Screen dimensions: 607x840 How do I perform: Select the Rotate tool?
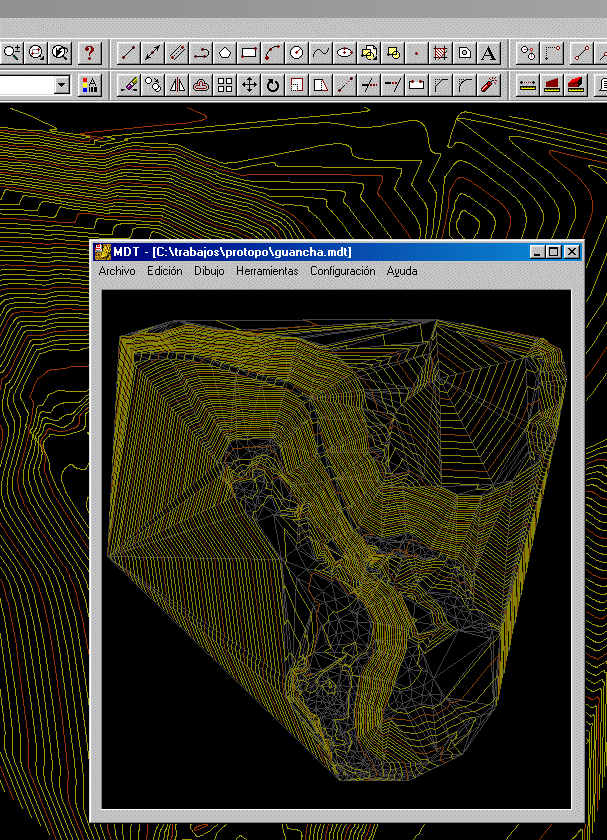[x=273, y=85]
